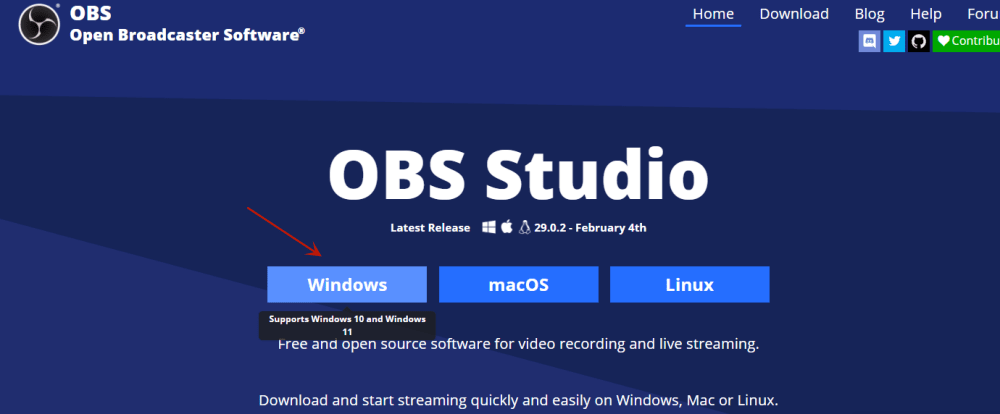Open the Help menu item
The image size is (1000, 414).
925,14
